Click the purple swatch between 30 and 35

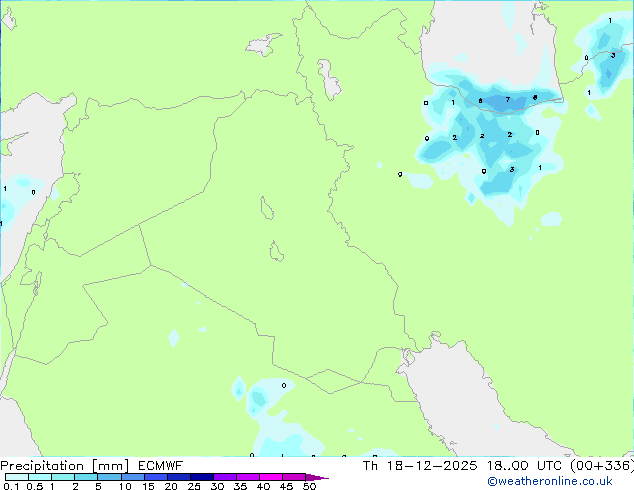[225, 477]
